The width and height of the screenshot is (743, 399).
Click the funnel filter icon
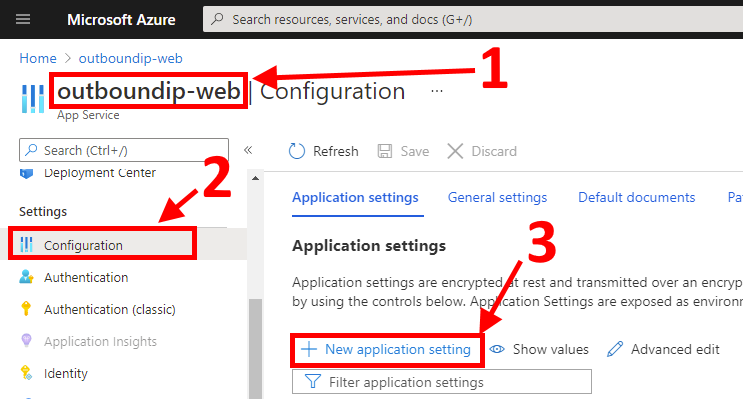[x=313, y=381]
